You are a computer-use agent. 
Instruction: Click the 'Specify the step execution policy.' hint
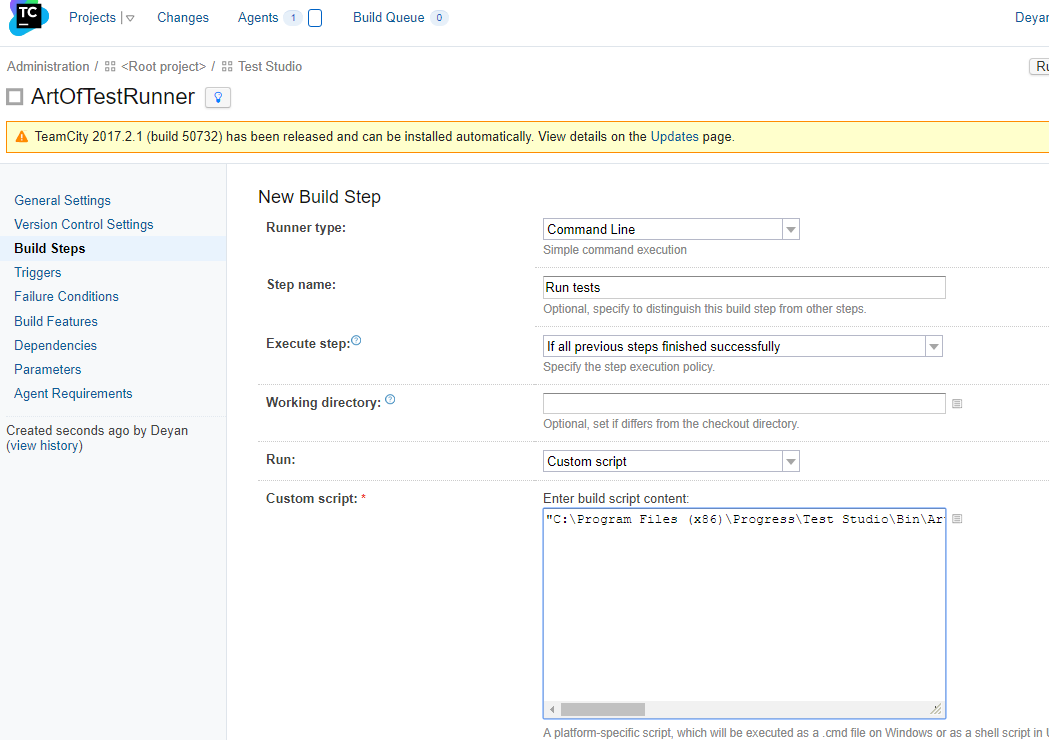[629, 367]
